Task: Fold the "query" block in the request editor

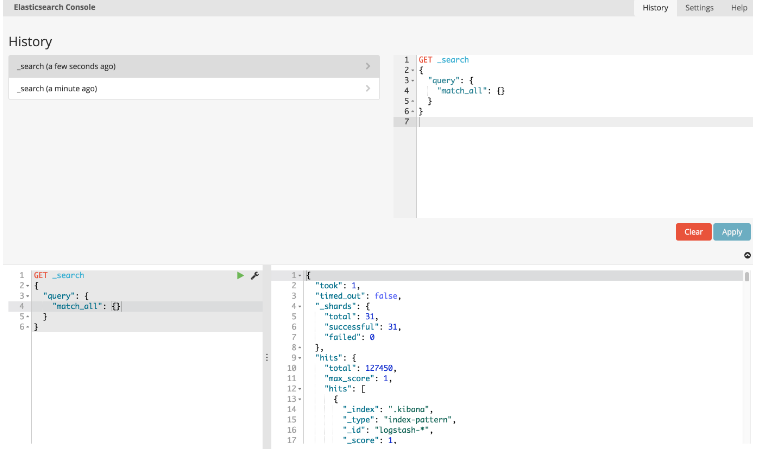Action: (x=24, y=296)
